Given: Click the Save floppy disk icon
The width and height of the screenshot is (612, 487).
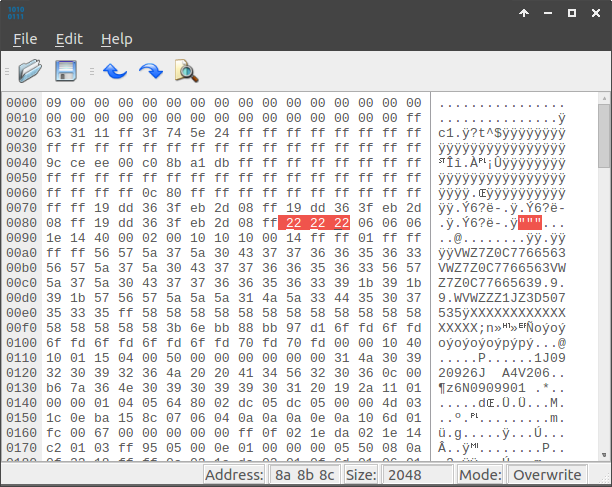Looking at the screenshot, I should (66, 71).
